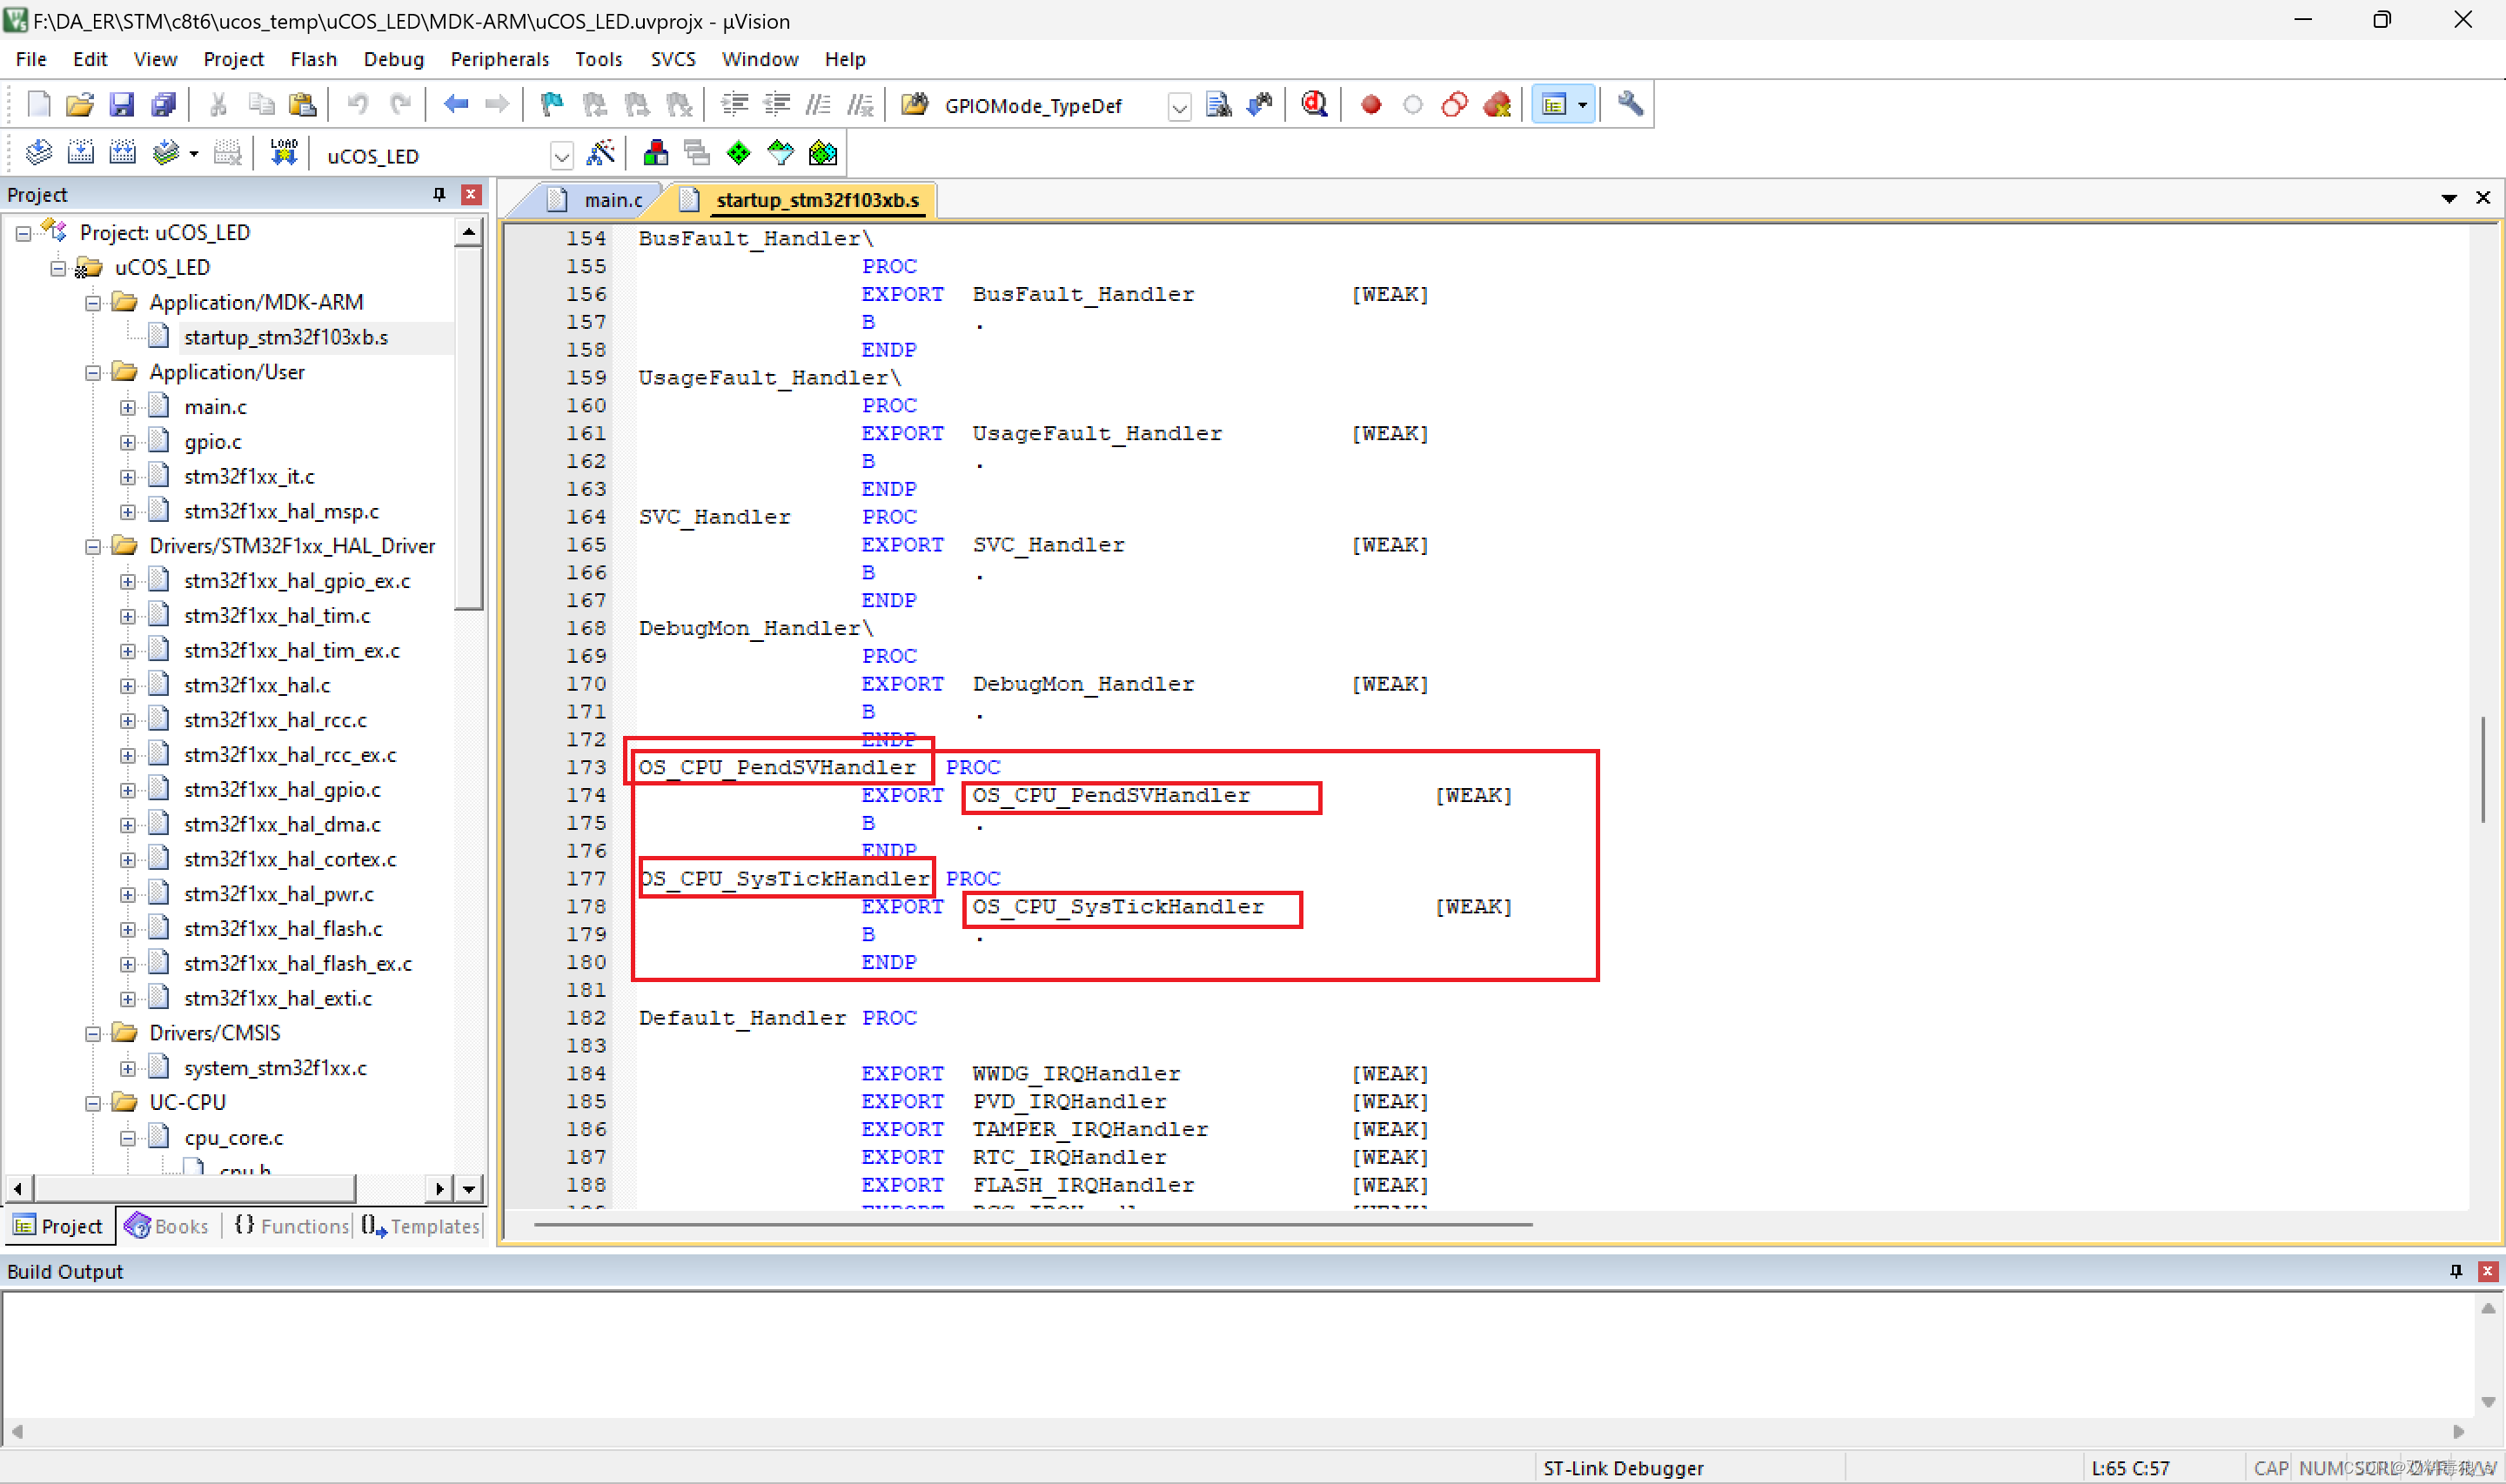Open the uCOS_LED target dropdown
Image resolution: width=2506 pixels, height=1484 pixels.
coord(561,156)
